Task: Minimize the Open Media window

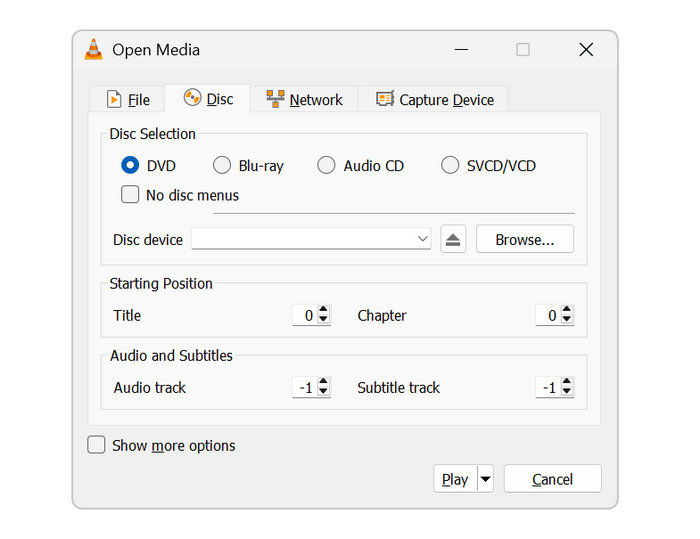Action: (x=461, y=49)
